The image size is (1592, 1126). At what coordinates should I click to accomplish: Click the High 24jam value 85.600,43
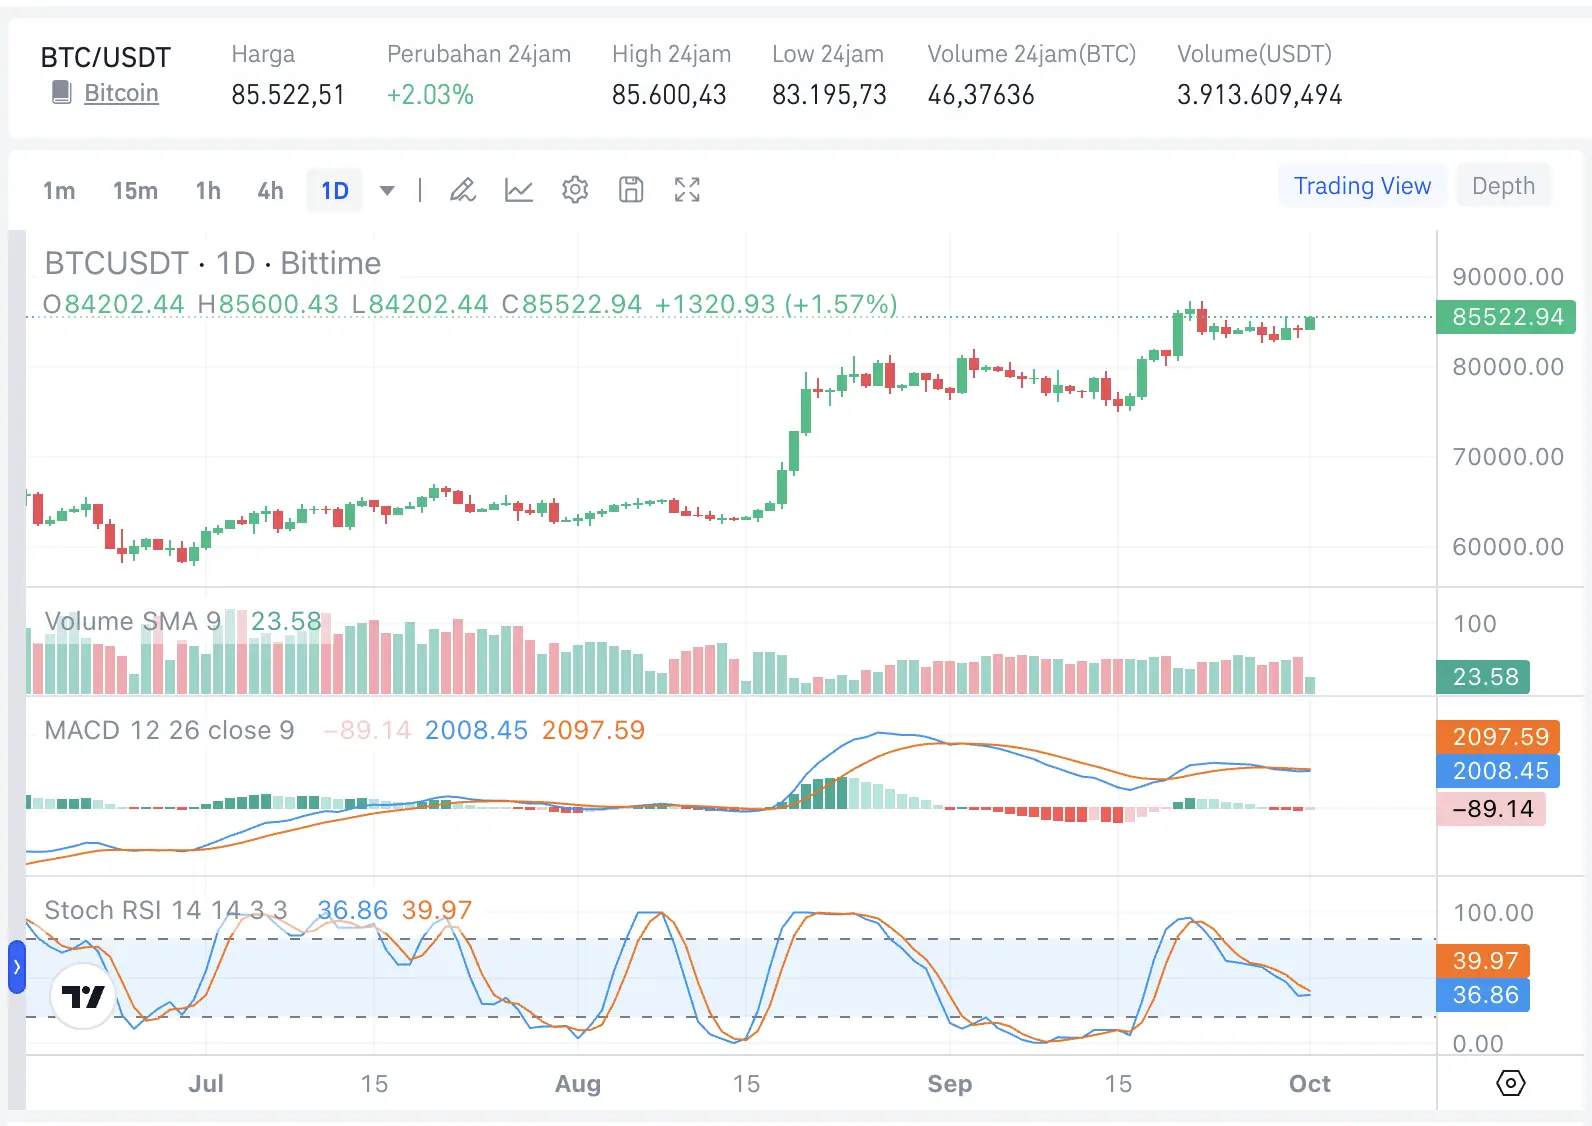[669, 95]
